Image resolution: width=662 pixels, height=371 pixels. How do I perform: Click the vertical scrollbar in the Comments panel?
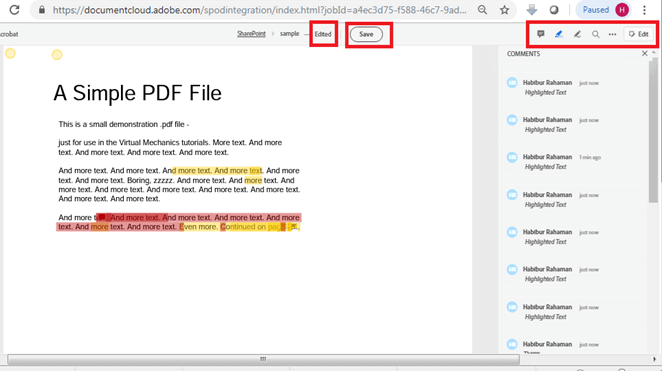click(654, 131)
